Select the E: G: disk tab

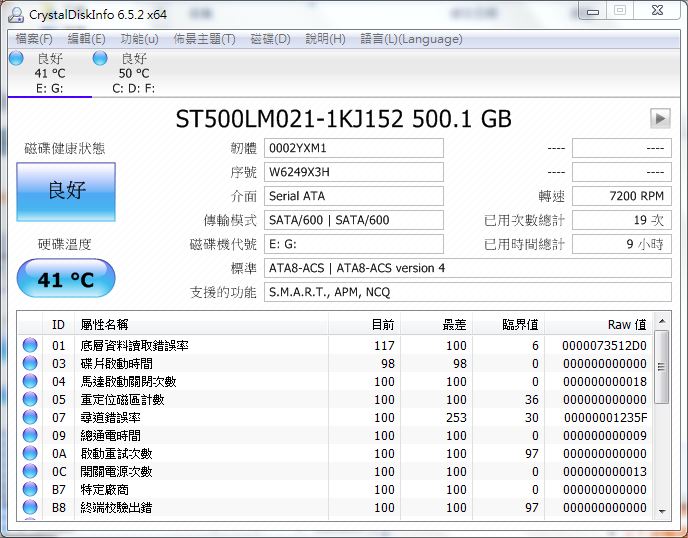[49, 73]
